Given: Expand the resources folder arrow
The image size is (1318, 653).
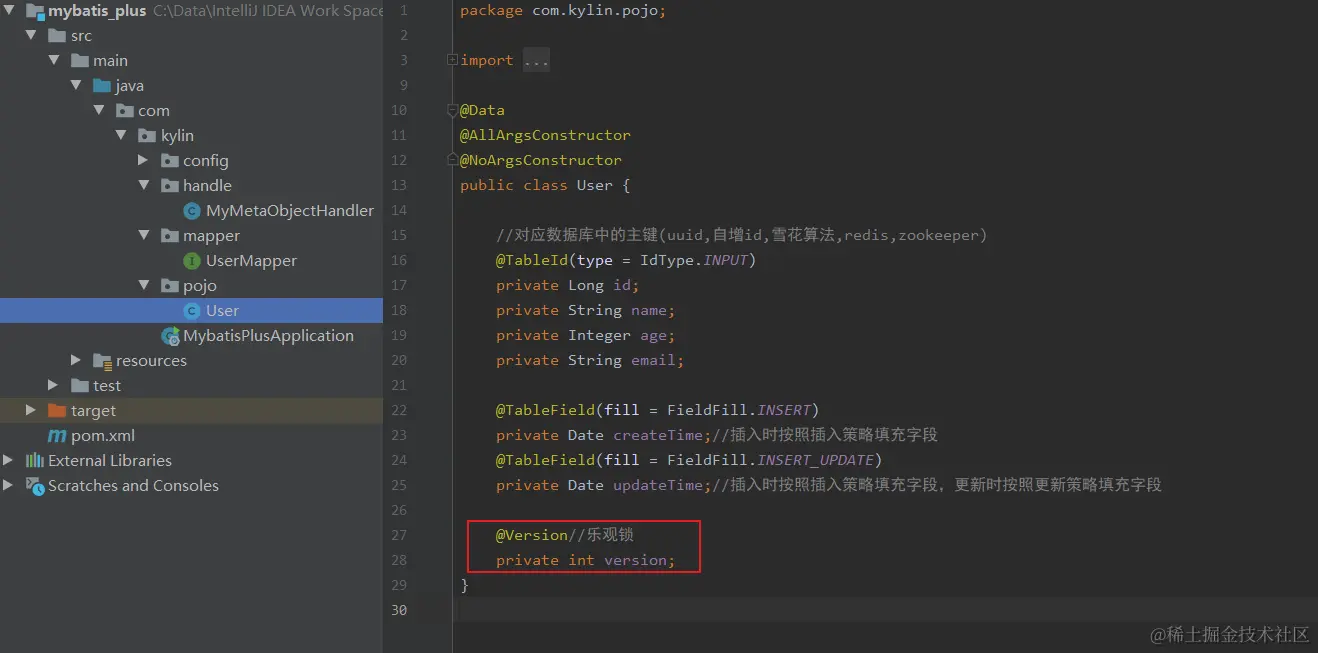Looking at the screenshot, I should pyautogui.click(x=76, y=361).
